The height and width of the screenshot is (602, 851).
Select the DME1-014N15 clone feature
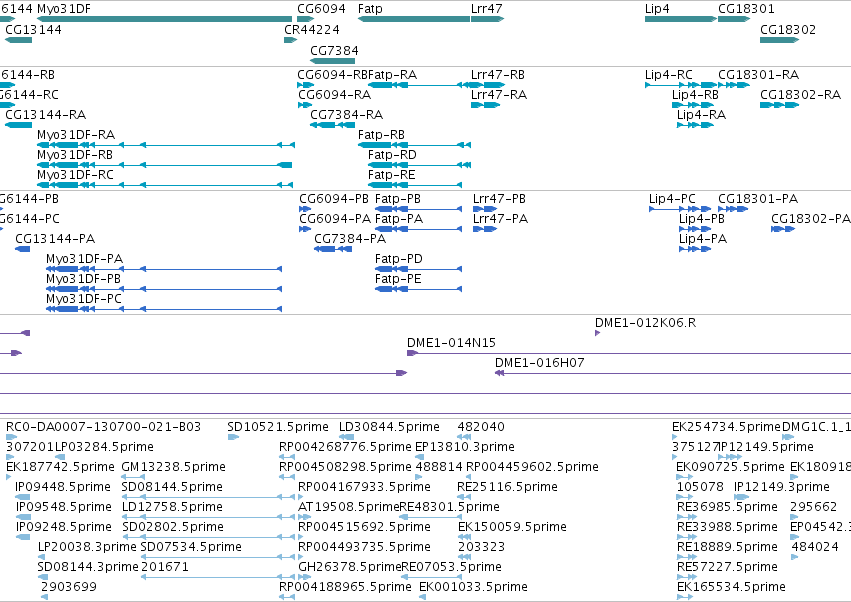[x=629, y=353]
